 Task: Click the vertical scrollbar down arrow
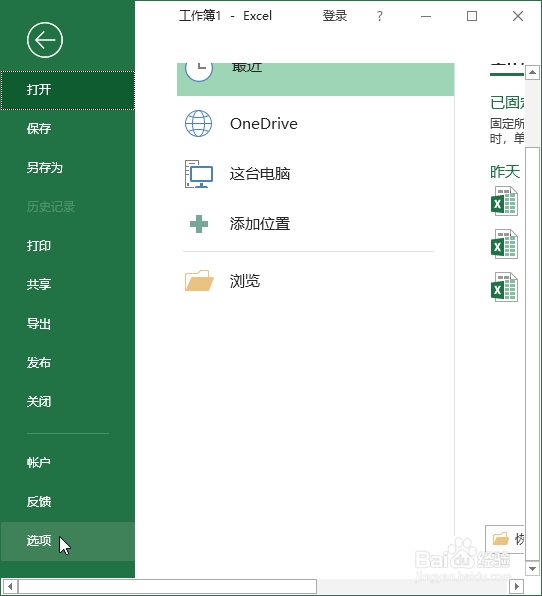pos(532,569)
